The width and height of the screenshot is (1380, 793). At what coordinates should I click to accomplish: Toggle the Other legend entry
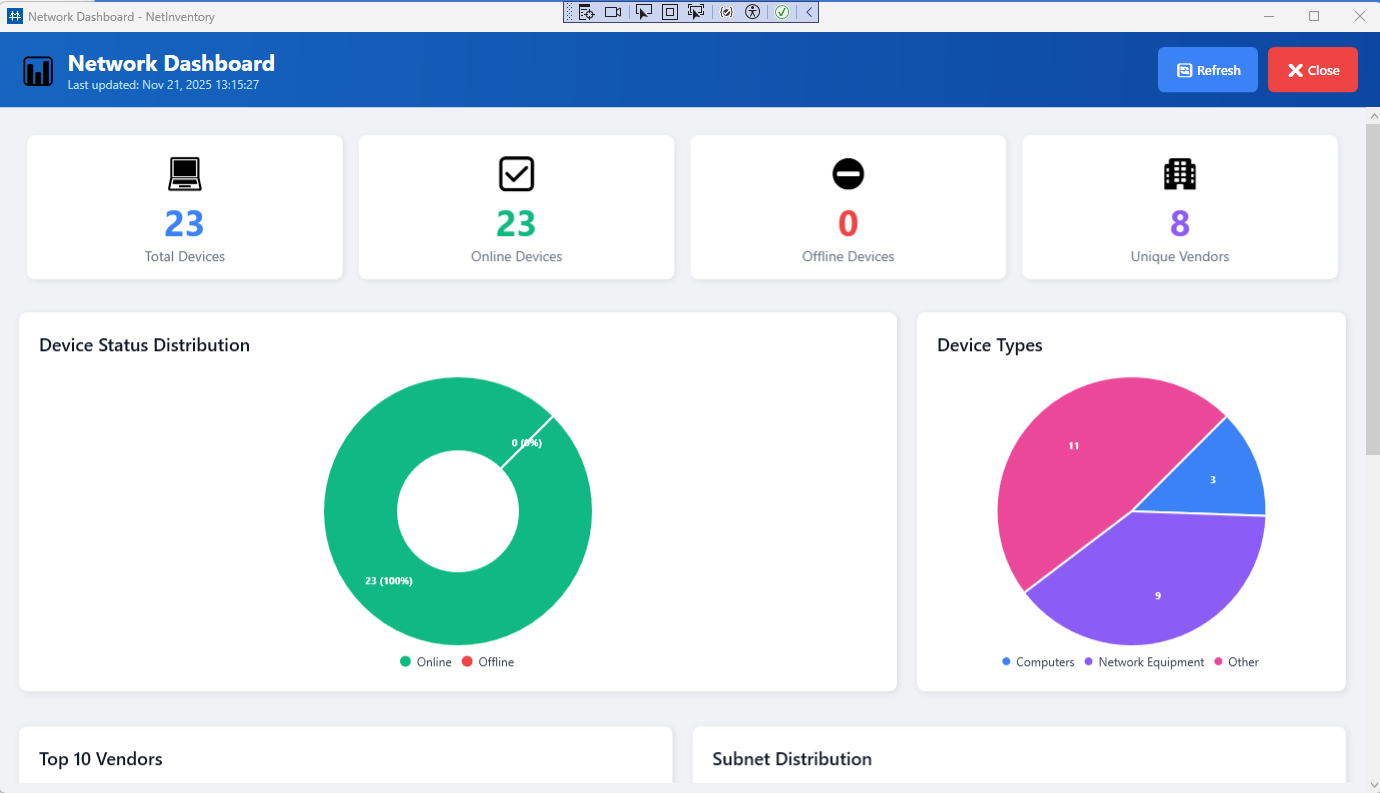[x=1236, y=662]
